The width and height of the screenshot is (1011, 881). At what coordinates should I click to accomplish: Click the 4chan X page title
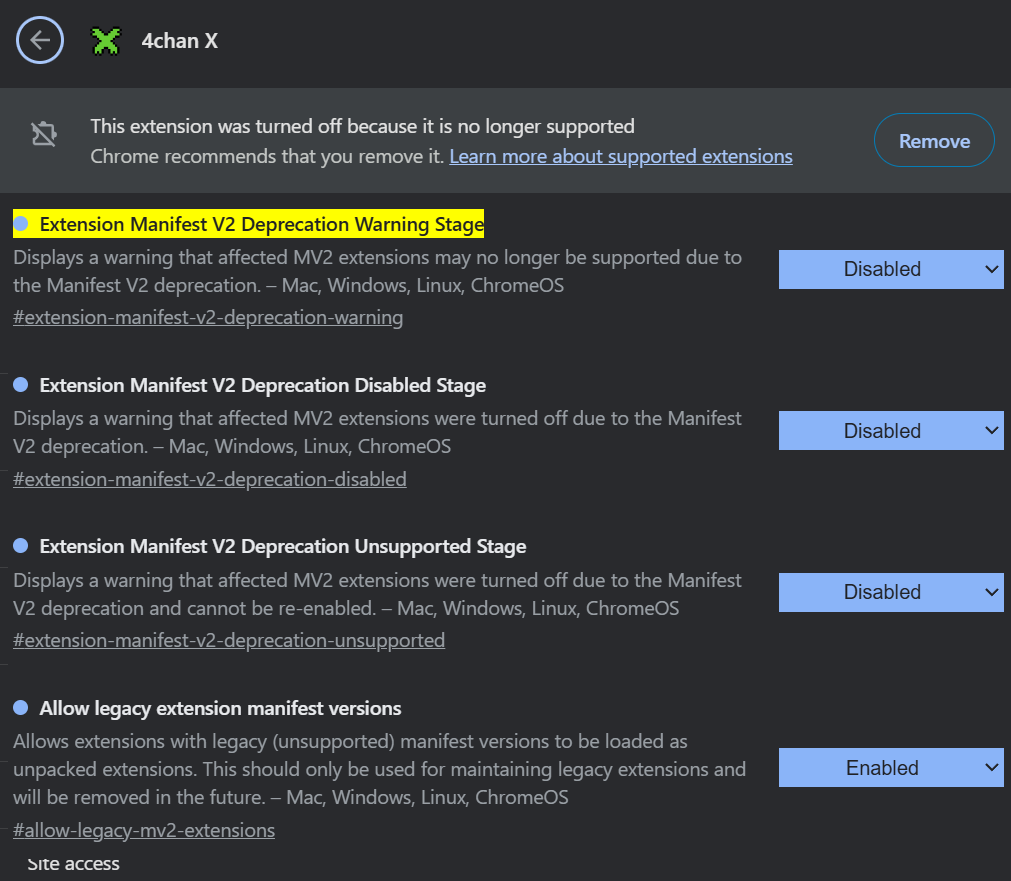[179, 41]
